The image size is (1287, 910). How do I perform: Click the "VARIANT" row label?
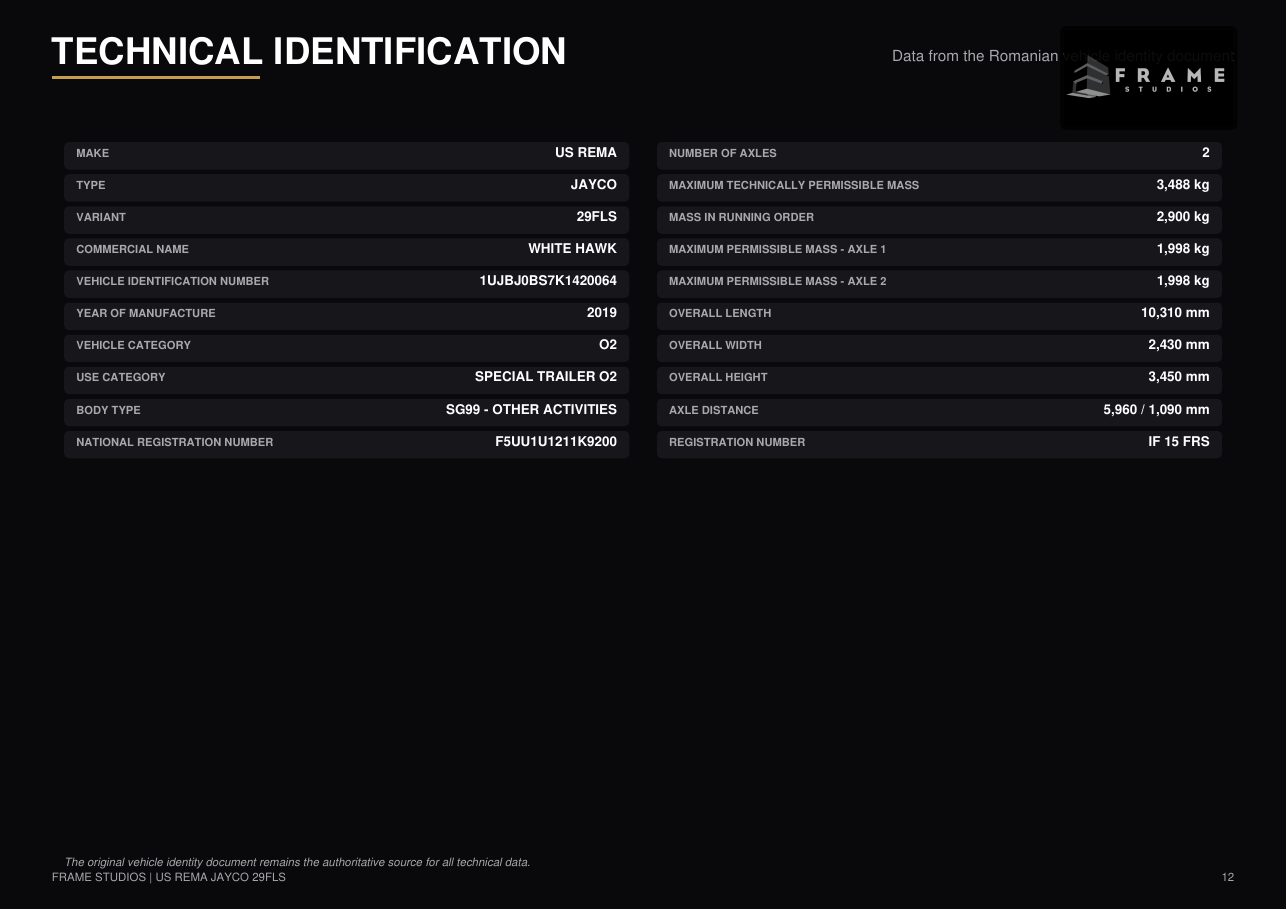click(101, 217)
